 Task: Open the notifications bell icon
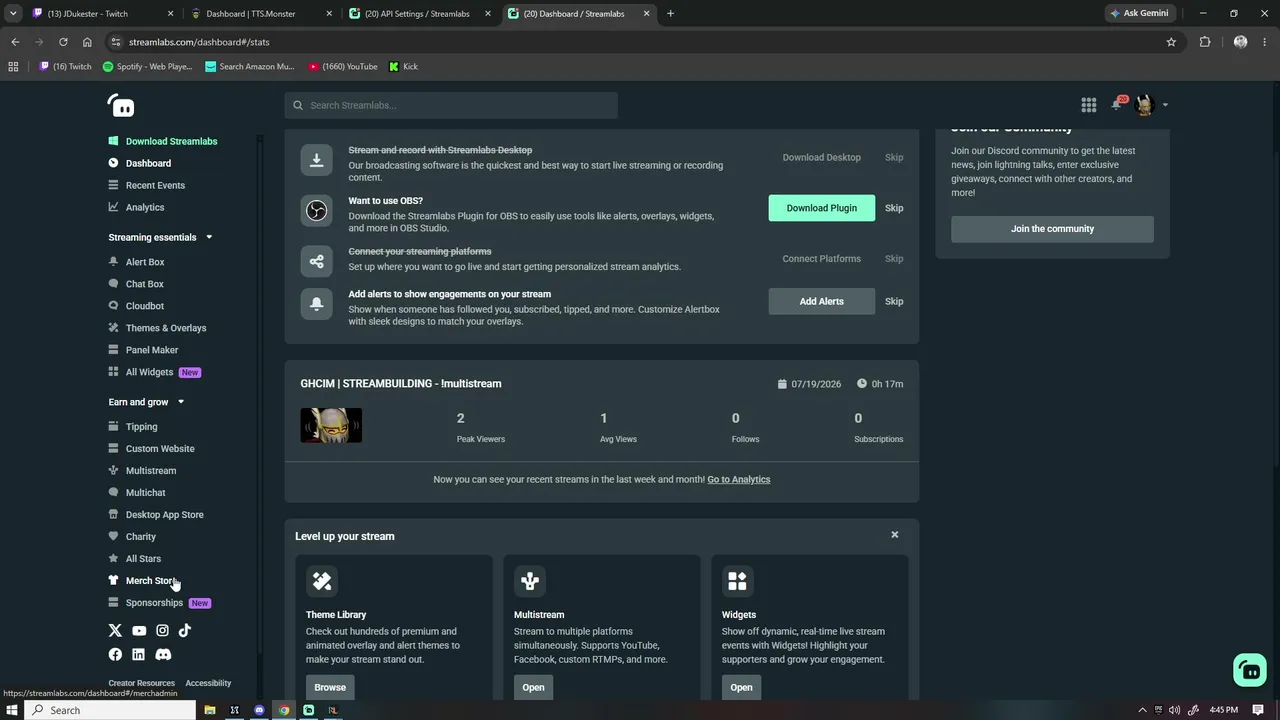pos(1118,104)
